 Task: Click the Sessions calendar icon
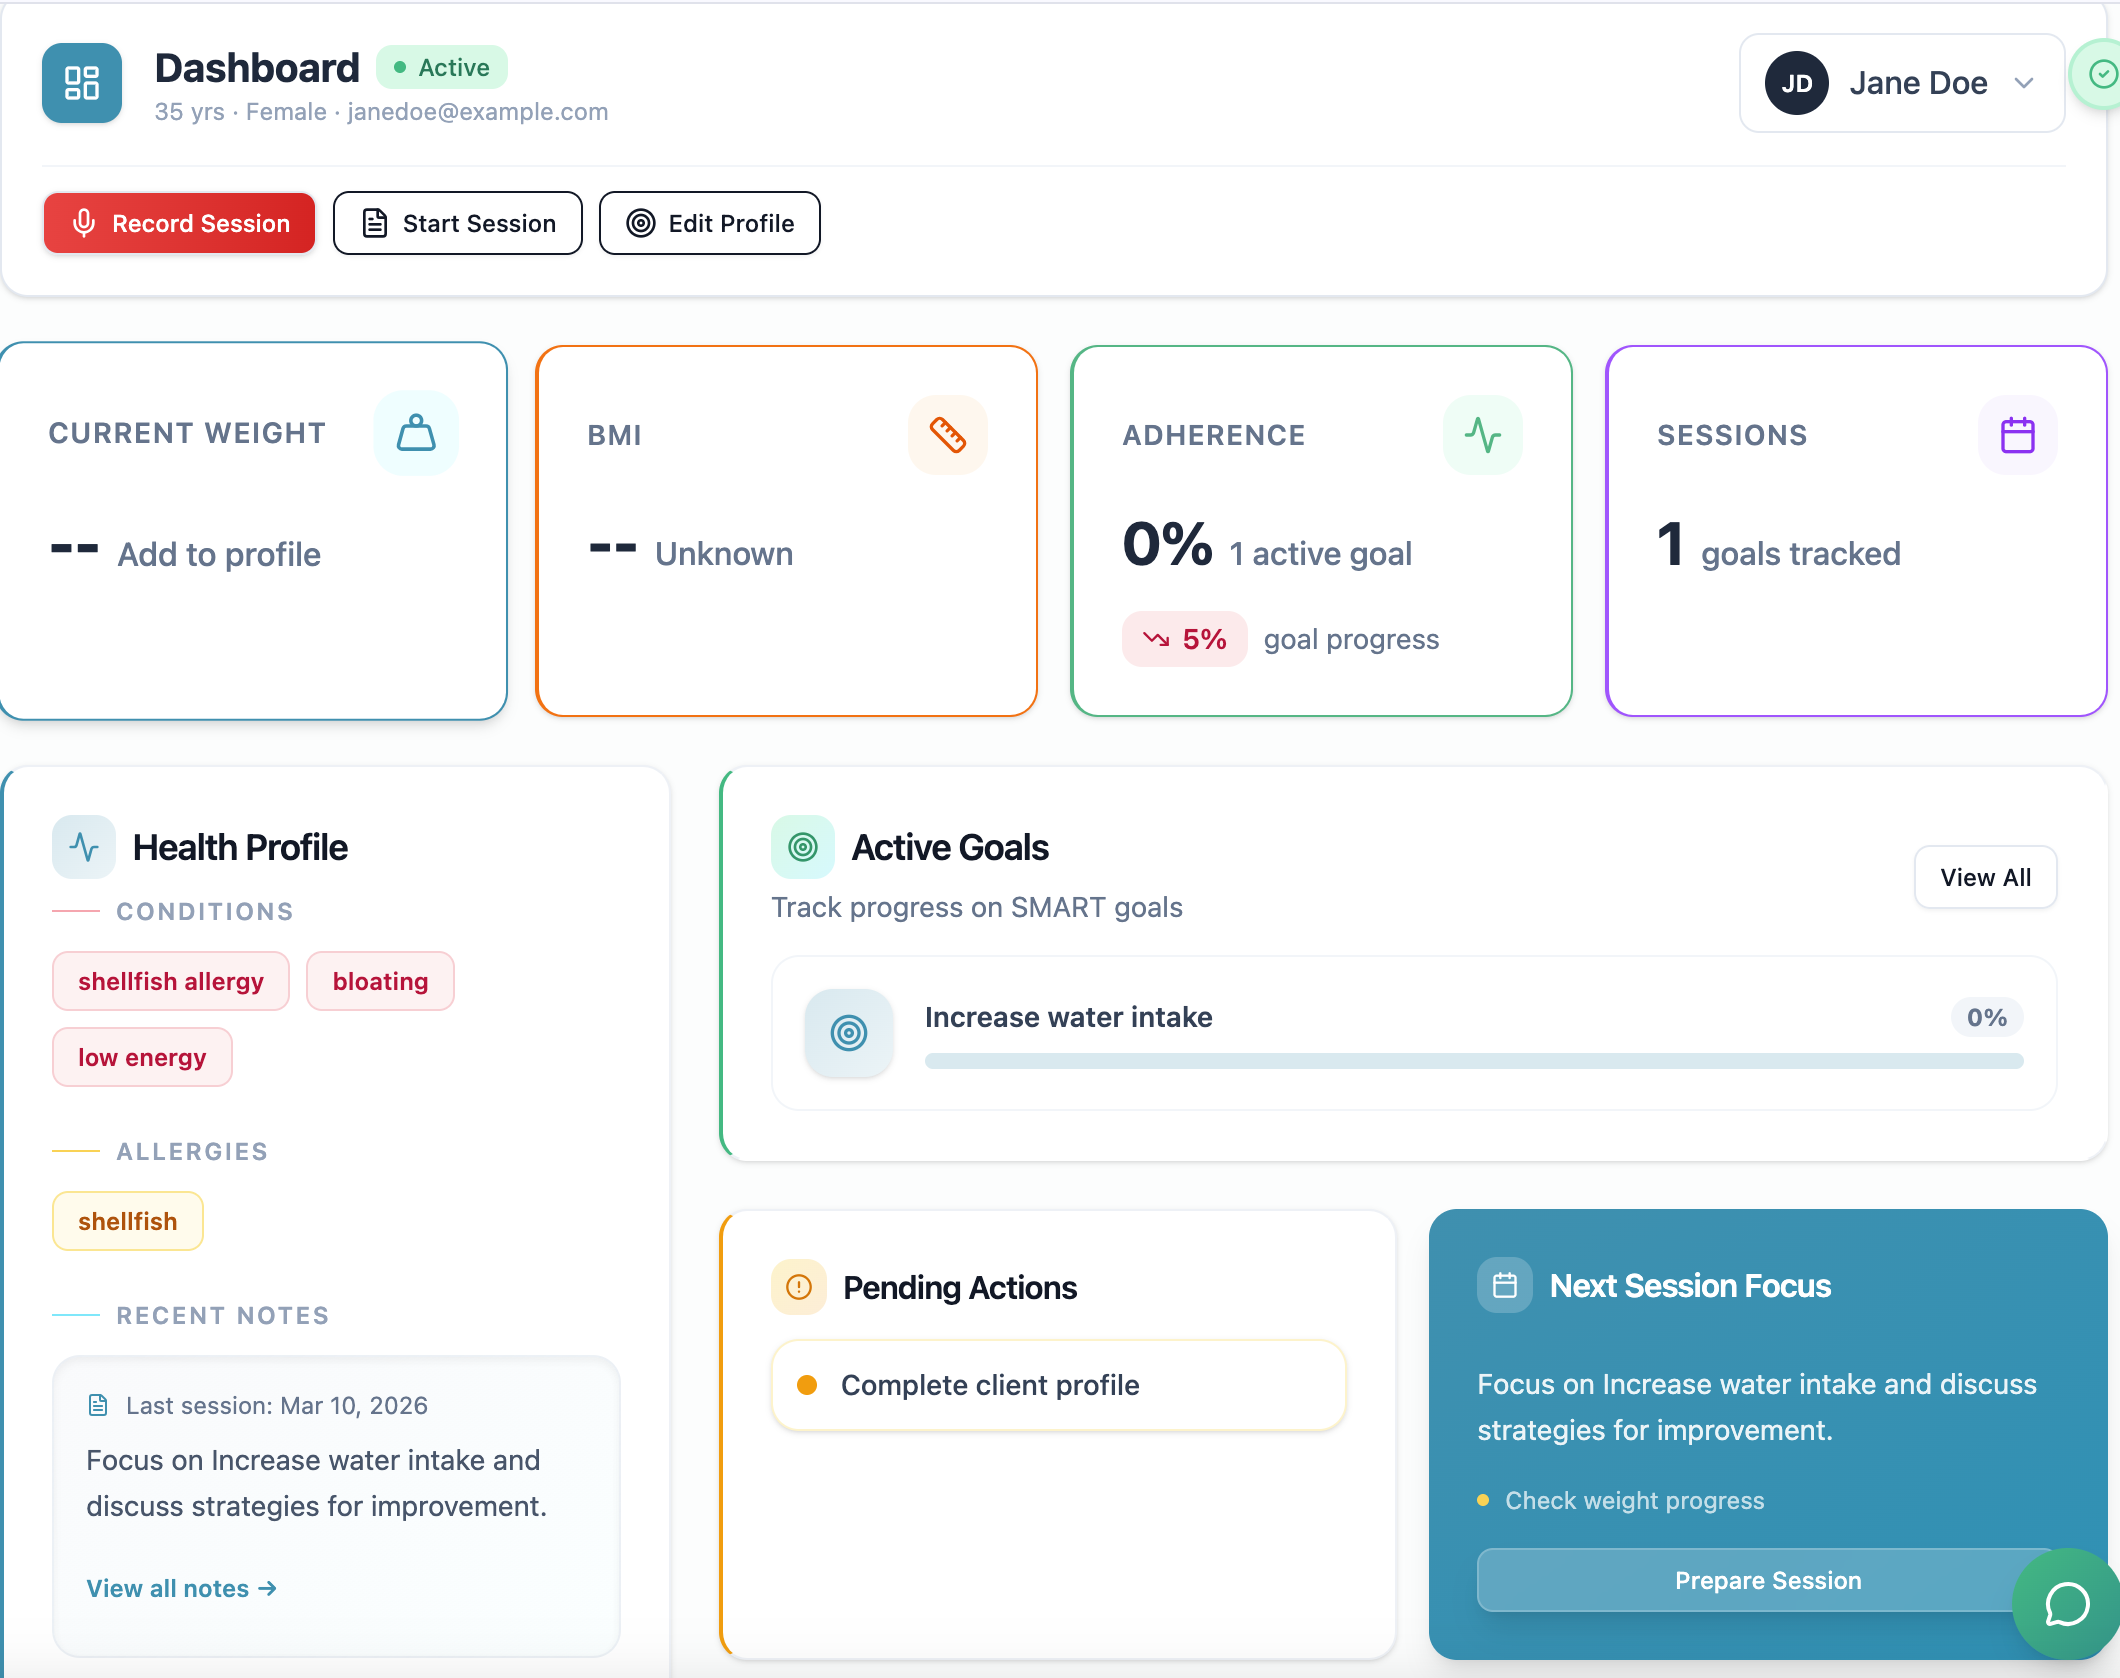[2017, 435]
